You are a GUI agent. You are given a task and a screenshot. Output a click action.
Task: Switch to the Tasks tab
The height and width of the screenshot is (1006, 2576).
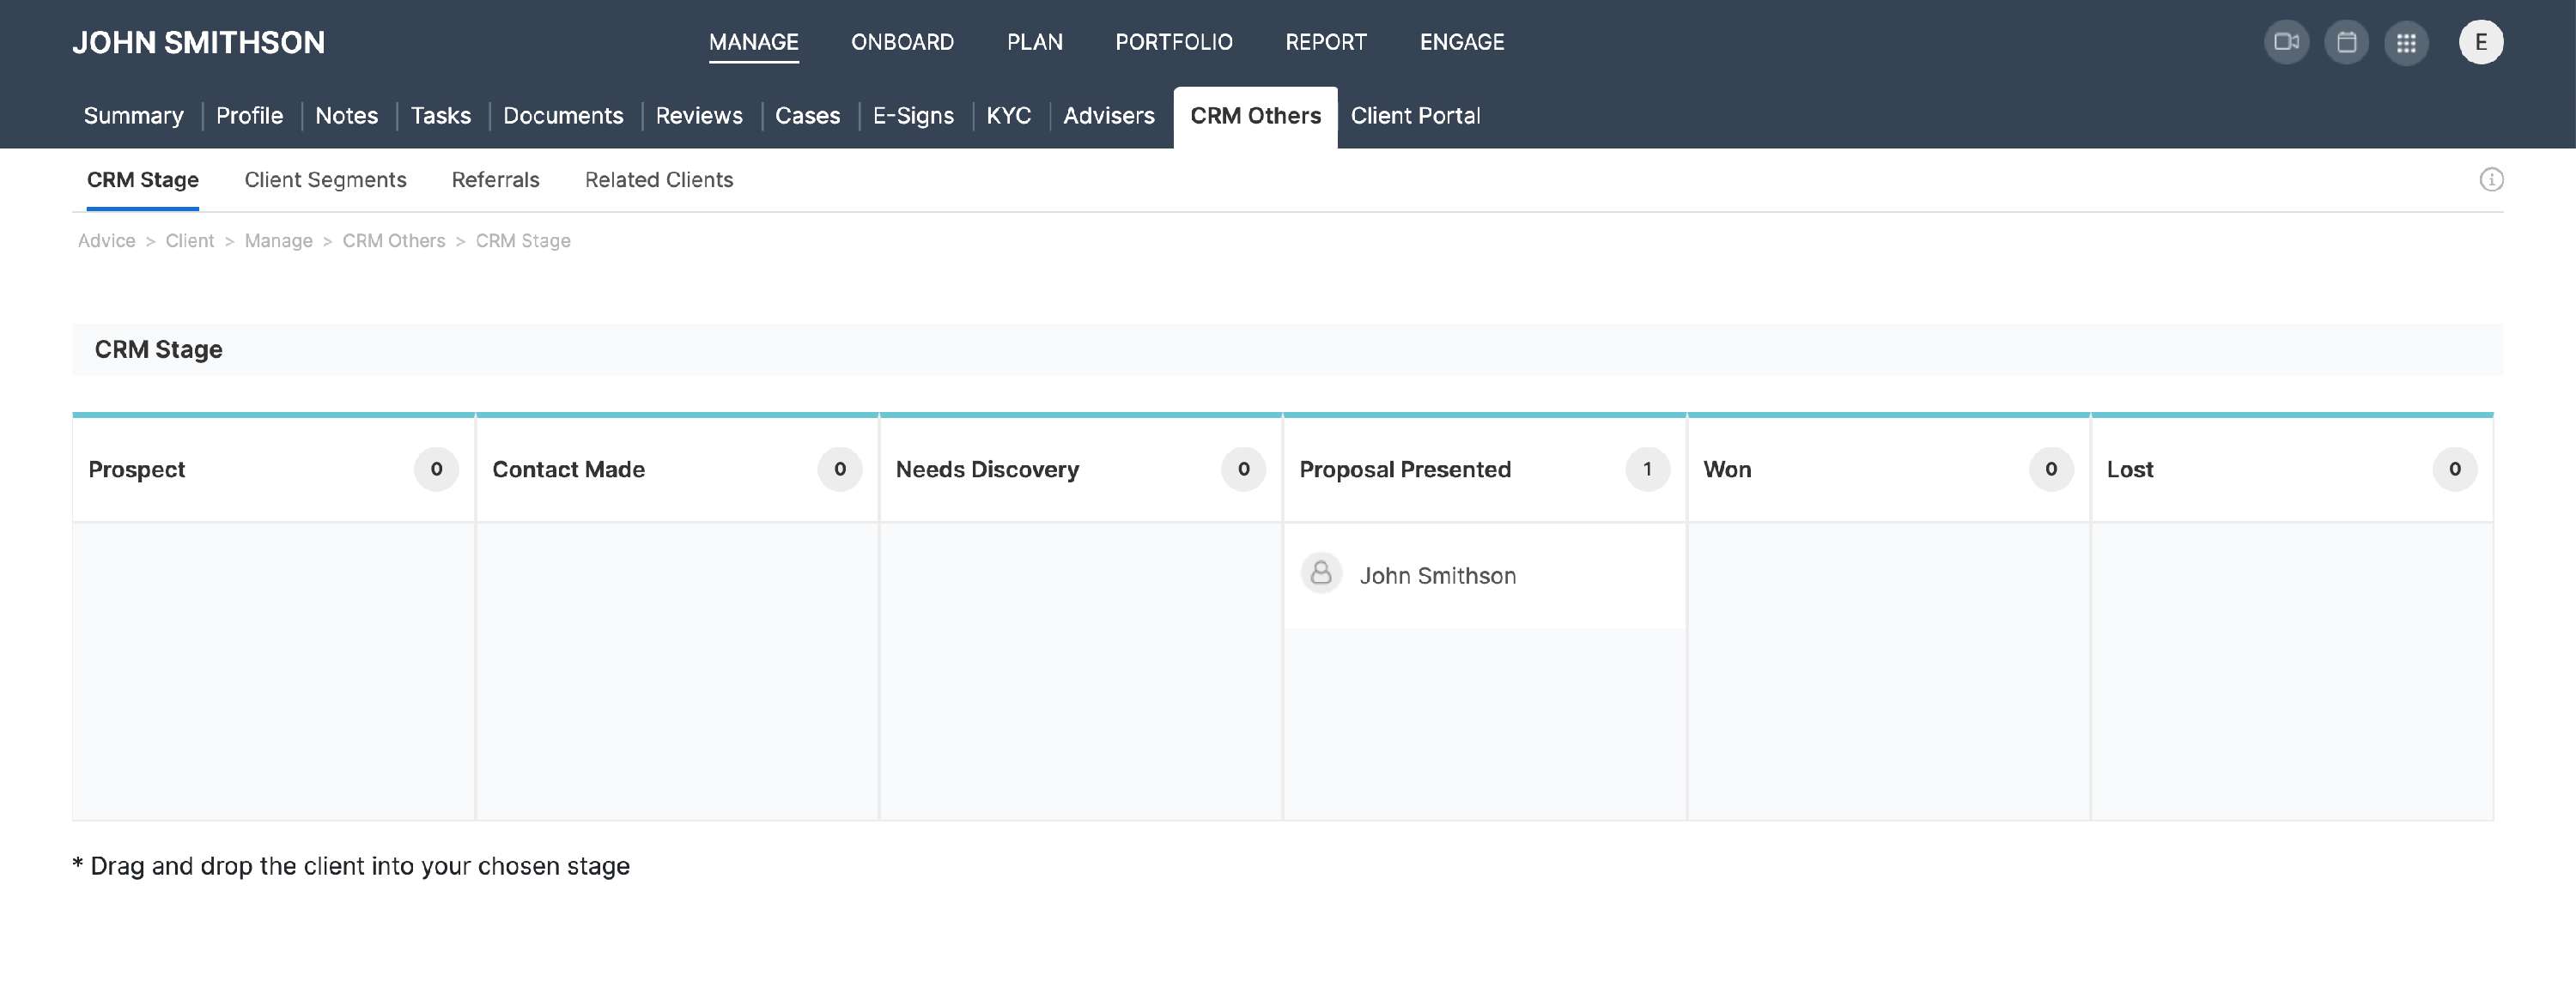[x=441, y=116]
